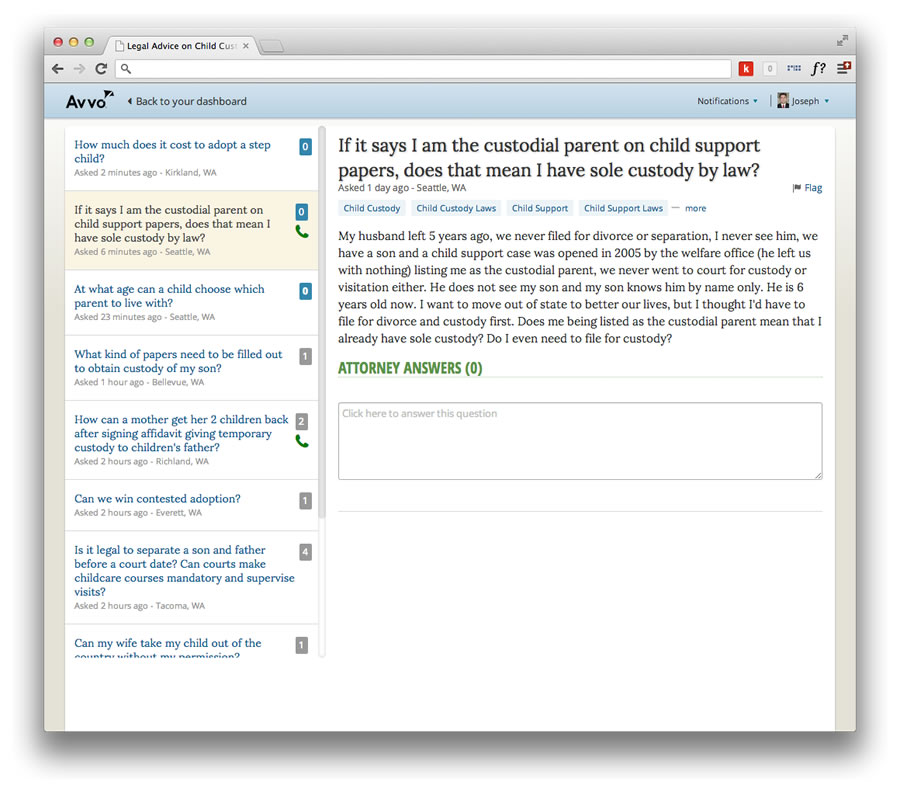Open 'At what age can a child choose' question
900x792 pixels.
pyautogui.click(x=169, y=296)
